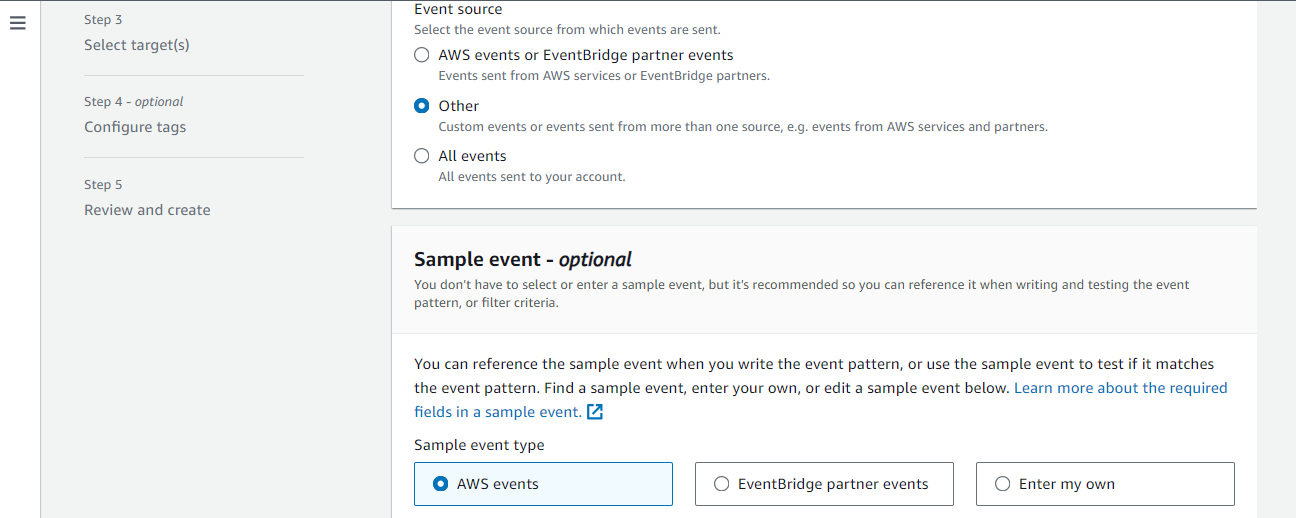Click the Step 3 label in sidebar
Viewport: 1296px width, 518px height.
[x=104, y=19]
